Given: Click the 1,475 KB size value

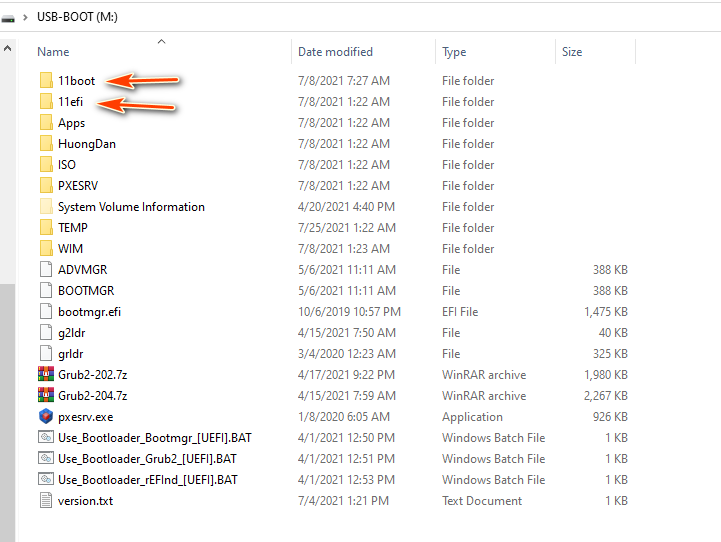Looking at the screenshot, I should pyautogui.click(x=606, y=312).
